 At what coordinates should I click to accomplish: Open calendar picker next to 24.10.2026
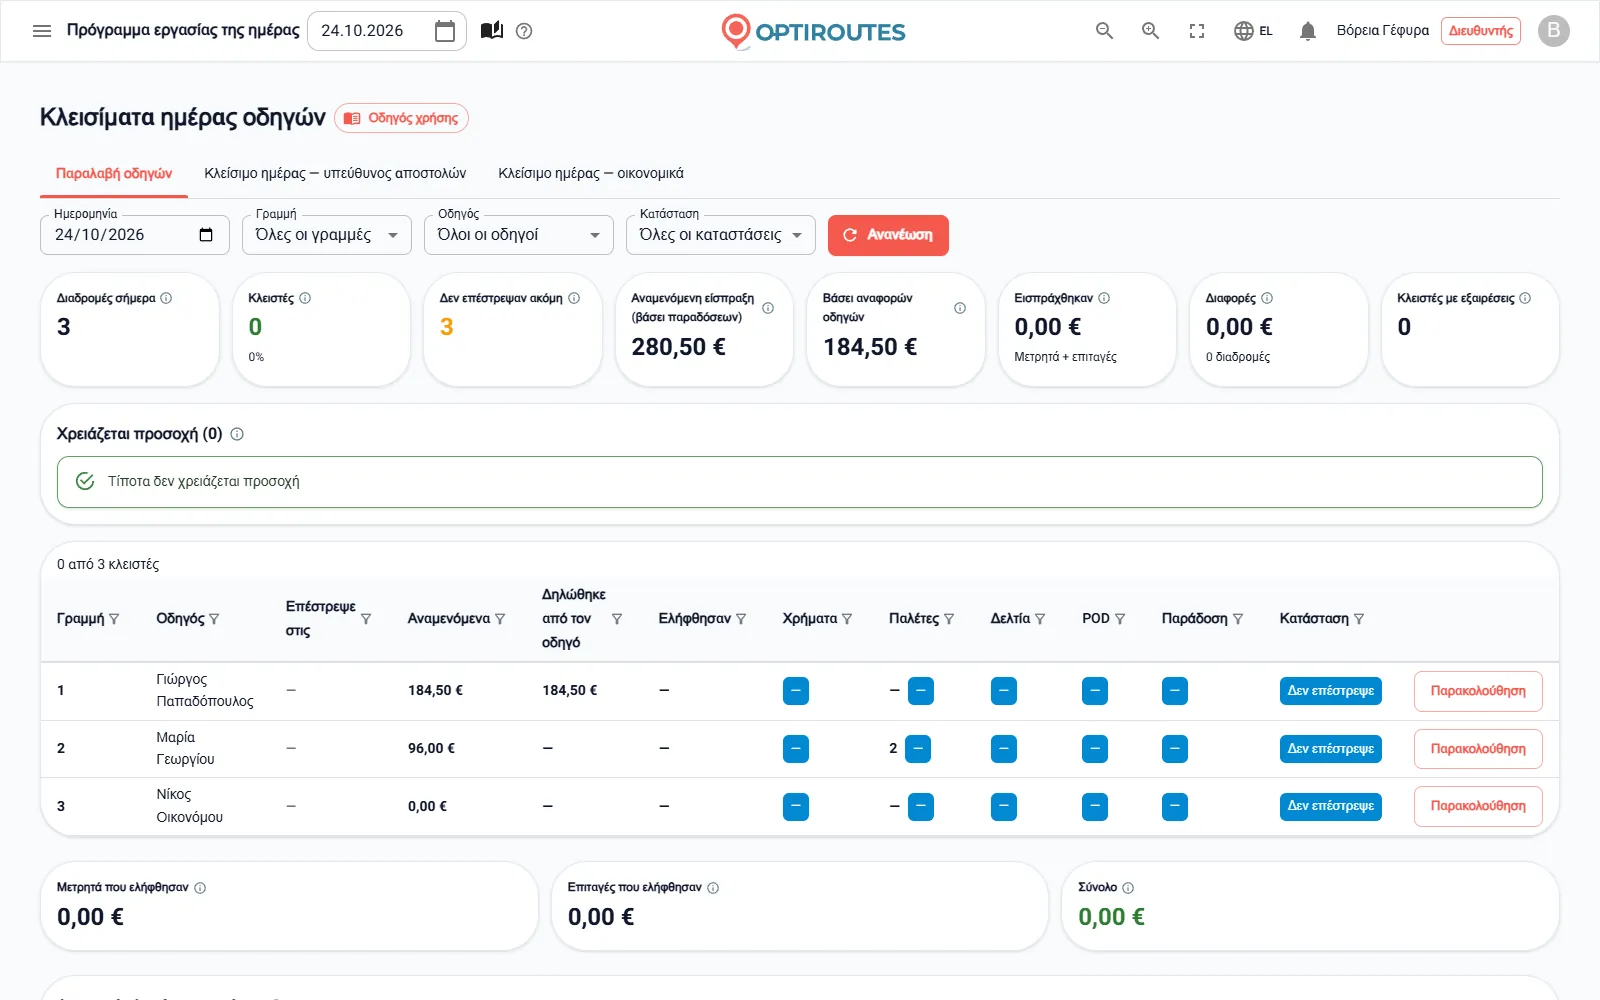(445, 31)
